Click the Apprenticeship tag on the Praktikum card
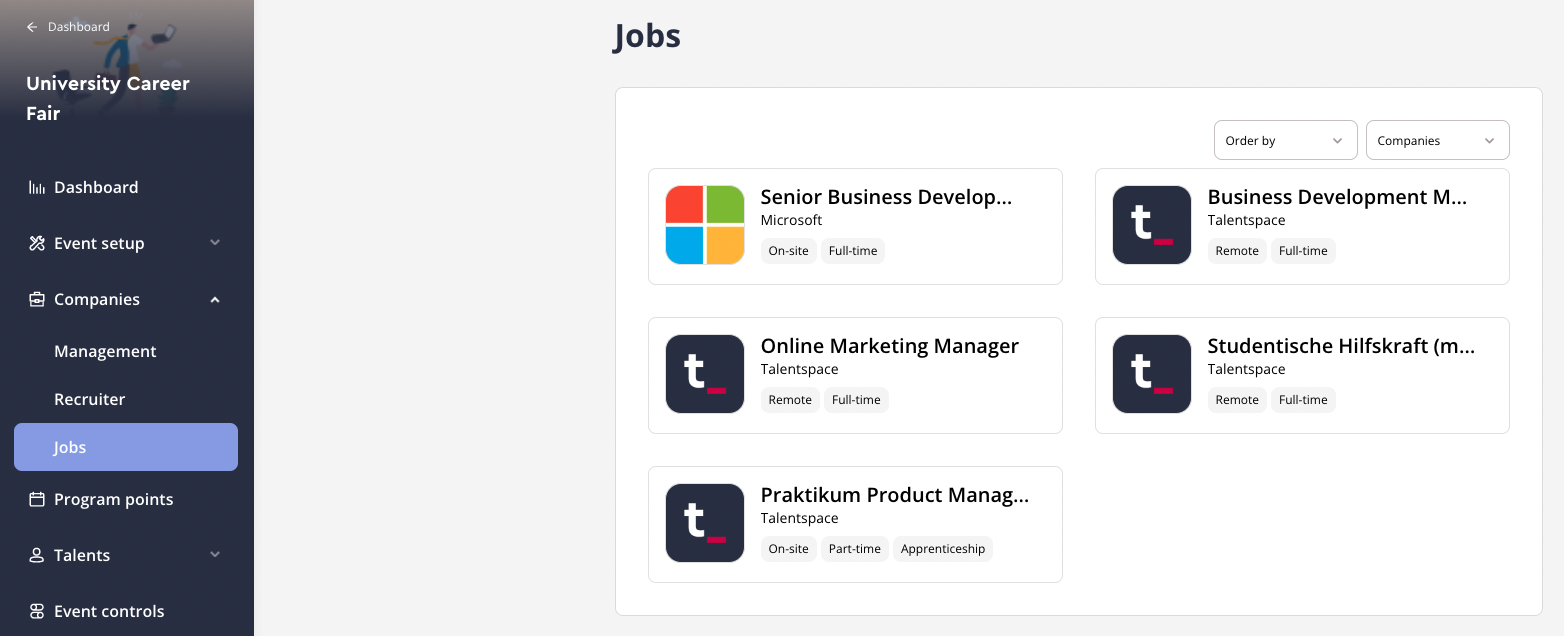The height and width of the screenshot is (636, 1564). tap(943, 549)
